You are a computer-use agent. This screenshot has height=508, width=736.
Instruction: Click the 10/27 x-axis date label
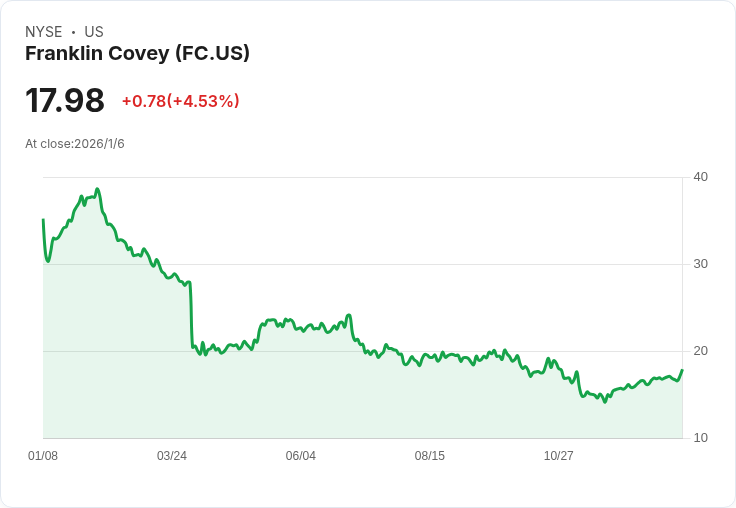click(x=558, y=455)
